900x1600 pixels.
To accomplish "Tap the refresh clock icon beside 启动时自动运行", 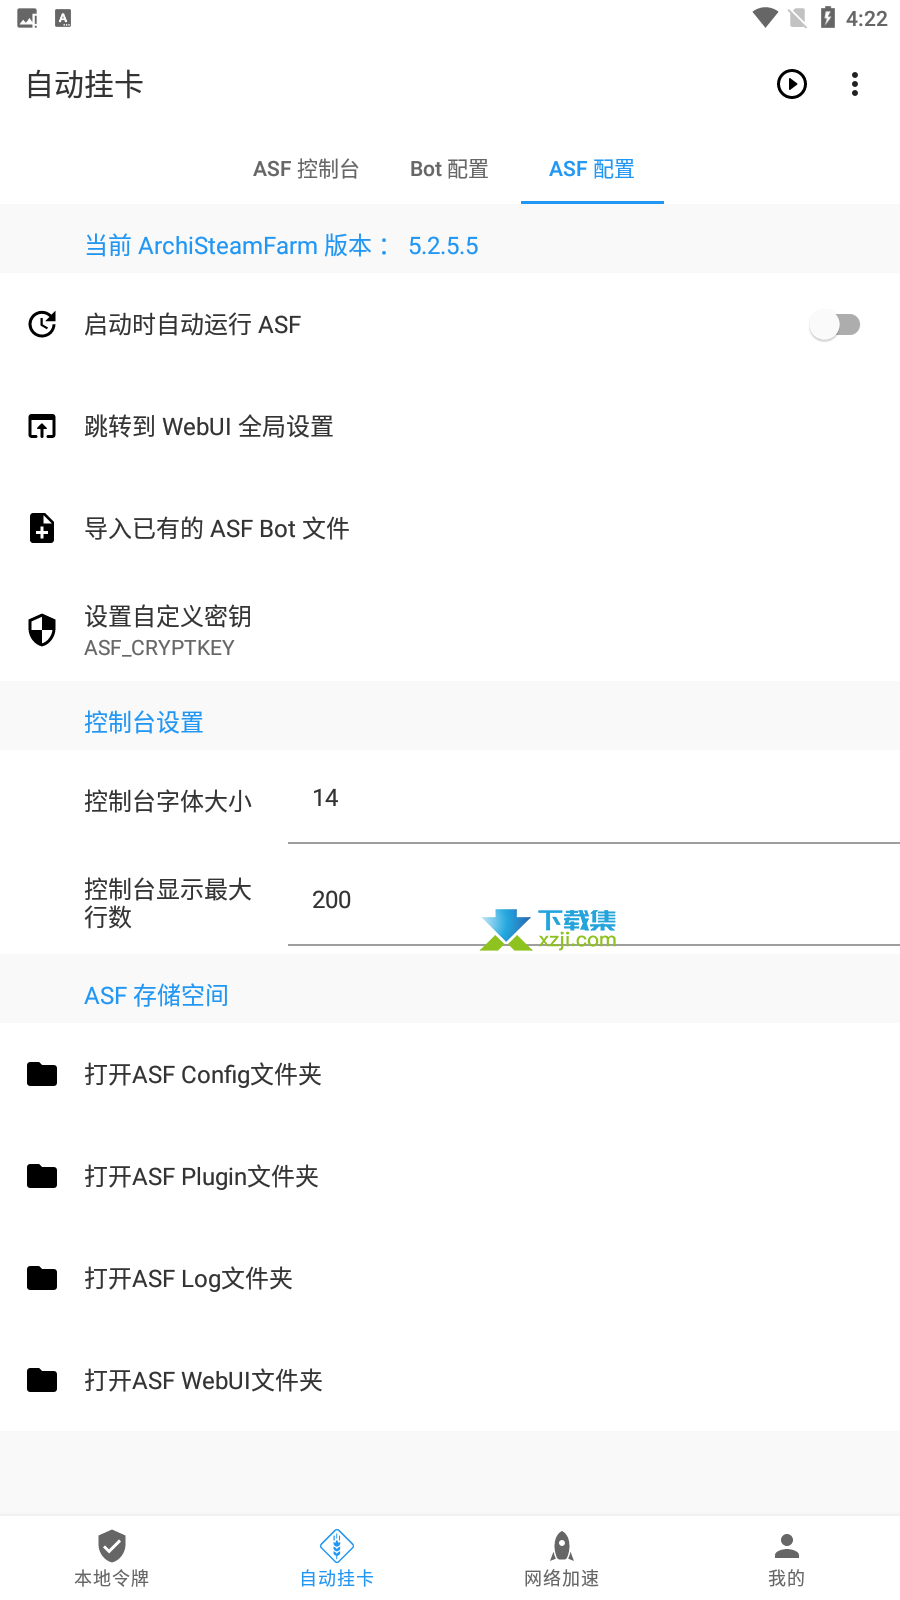I will click(x=42, y=324).
